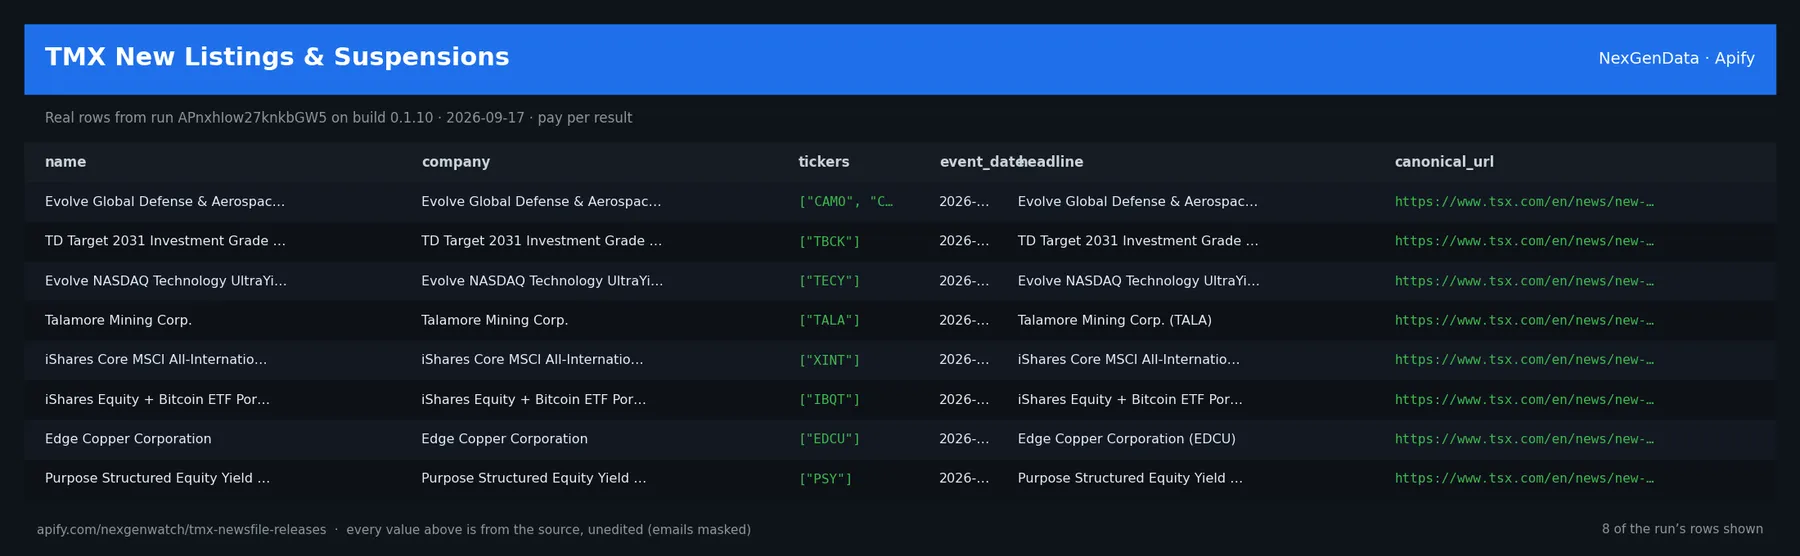This screenshot has width=1800, height=556.
Task: Open the URL in the IBQT row
Action: point(1524,399)
